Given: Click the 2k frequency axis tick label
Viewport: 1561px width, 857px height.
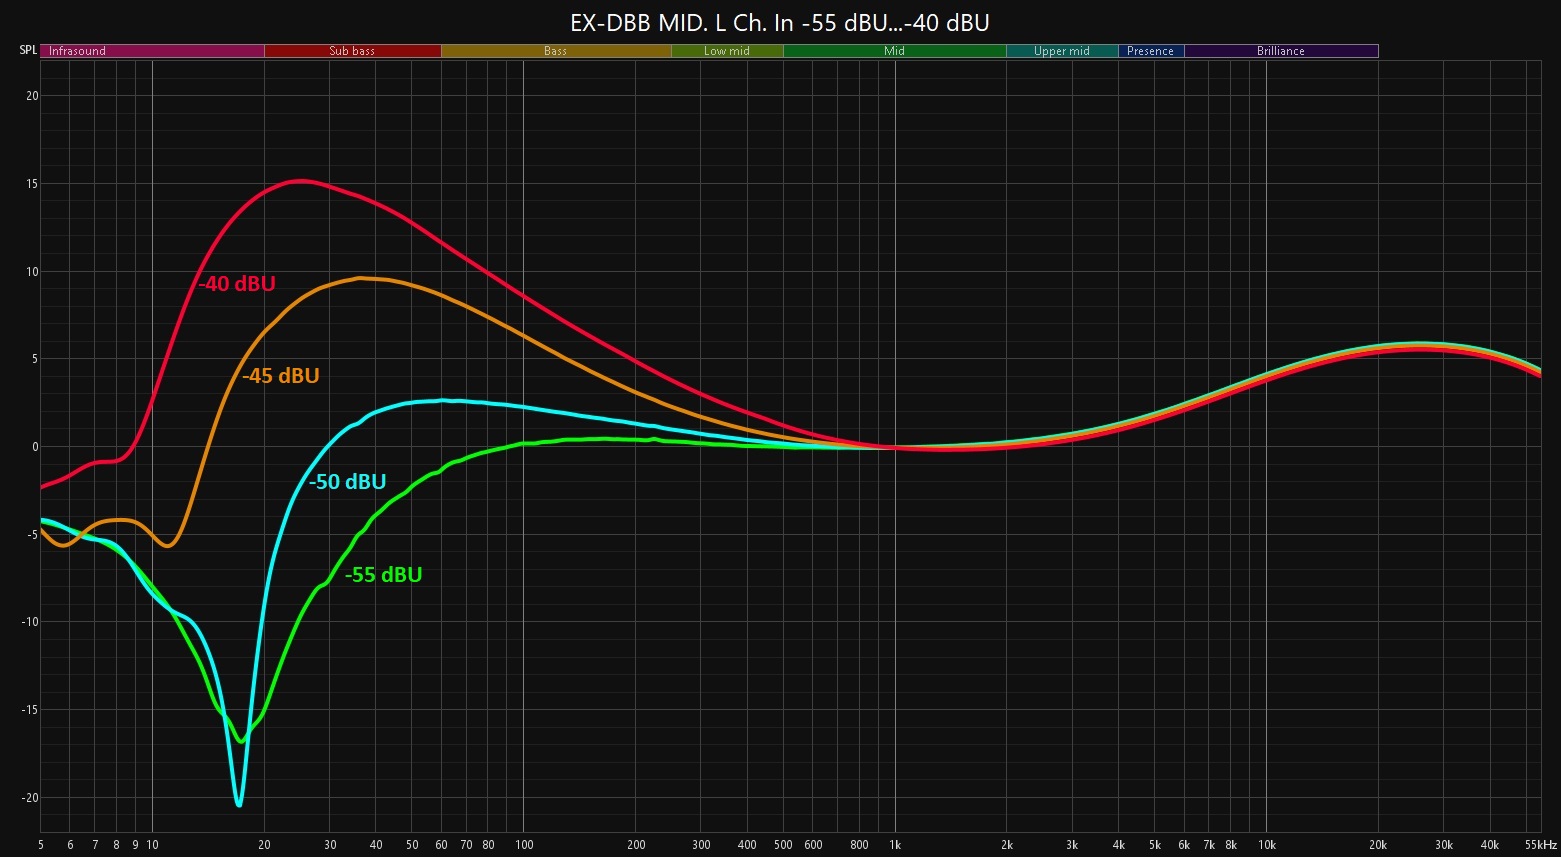Looking at the screenshot, I should (1007, 845).
